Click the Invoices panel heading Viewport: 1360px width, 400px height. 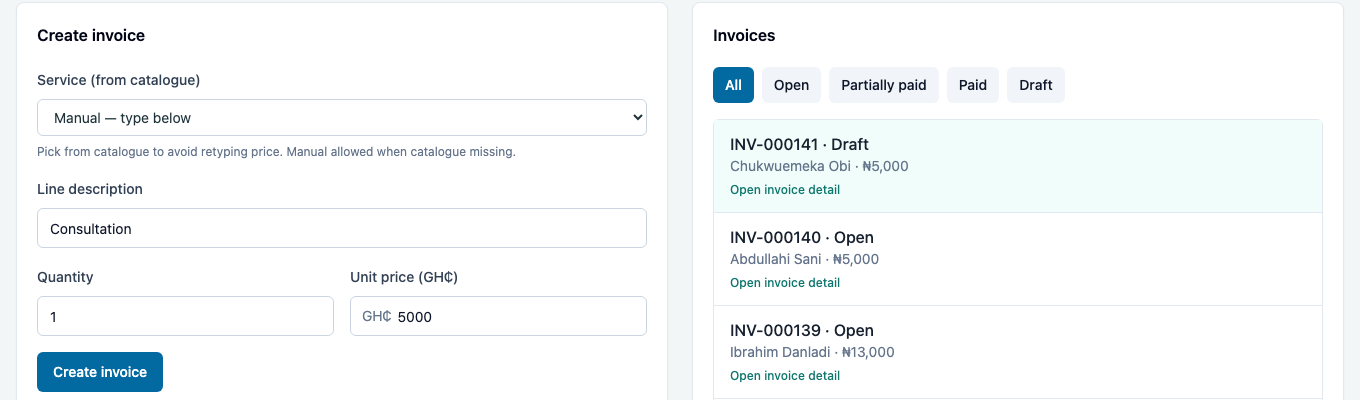[x=744, y=35]
